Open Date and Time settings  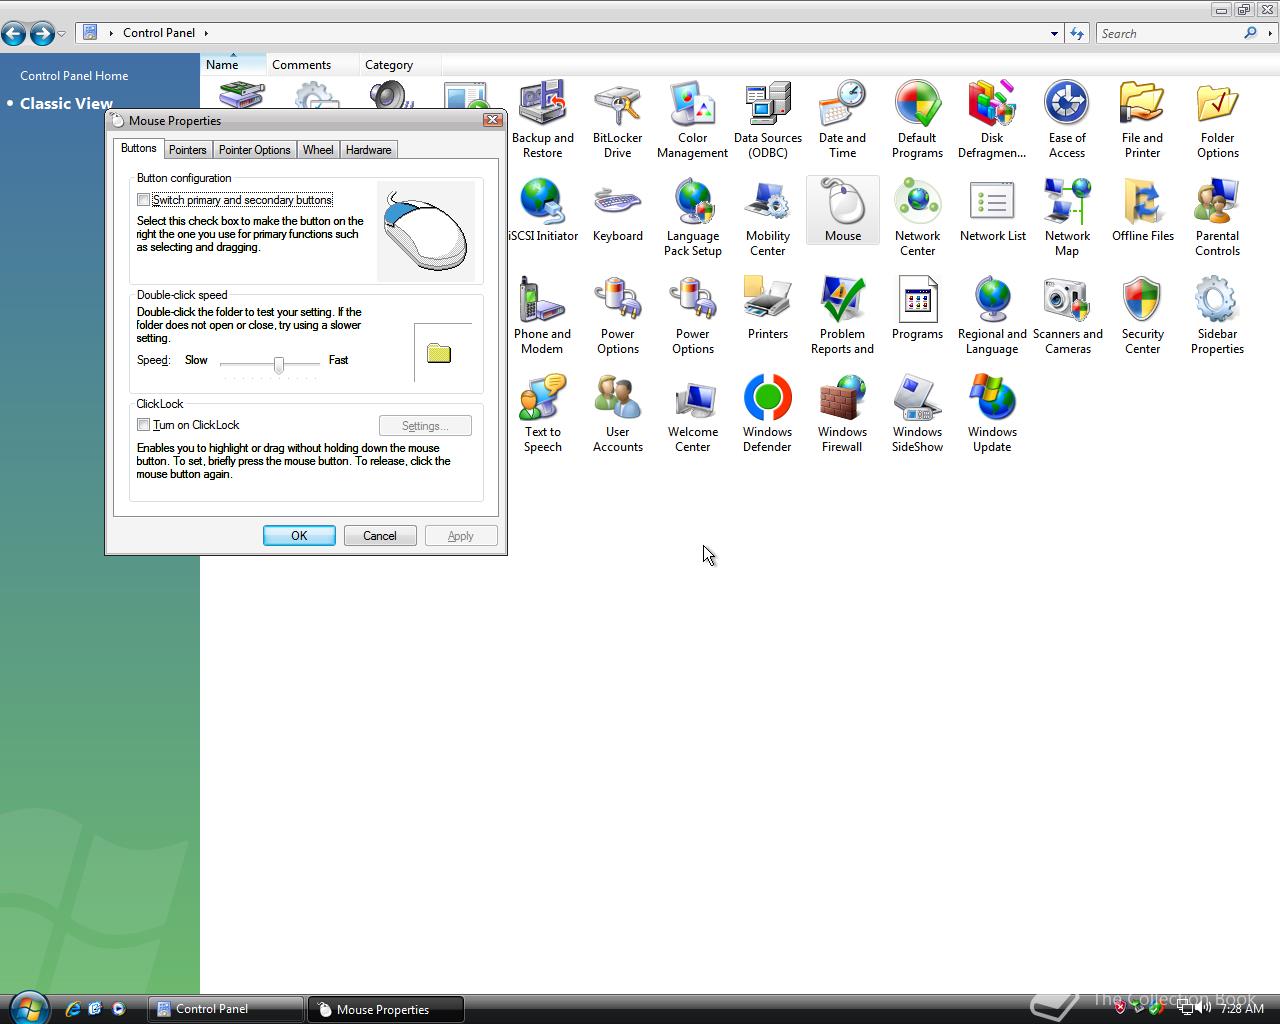coord(842,120)
